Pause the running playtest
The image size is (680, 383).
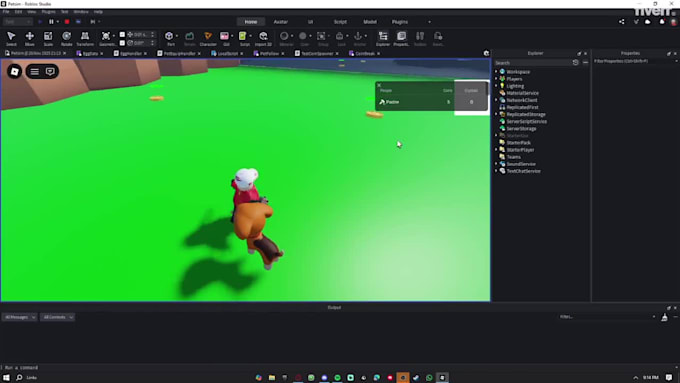point(51,22)
